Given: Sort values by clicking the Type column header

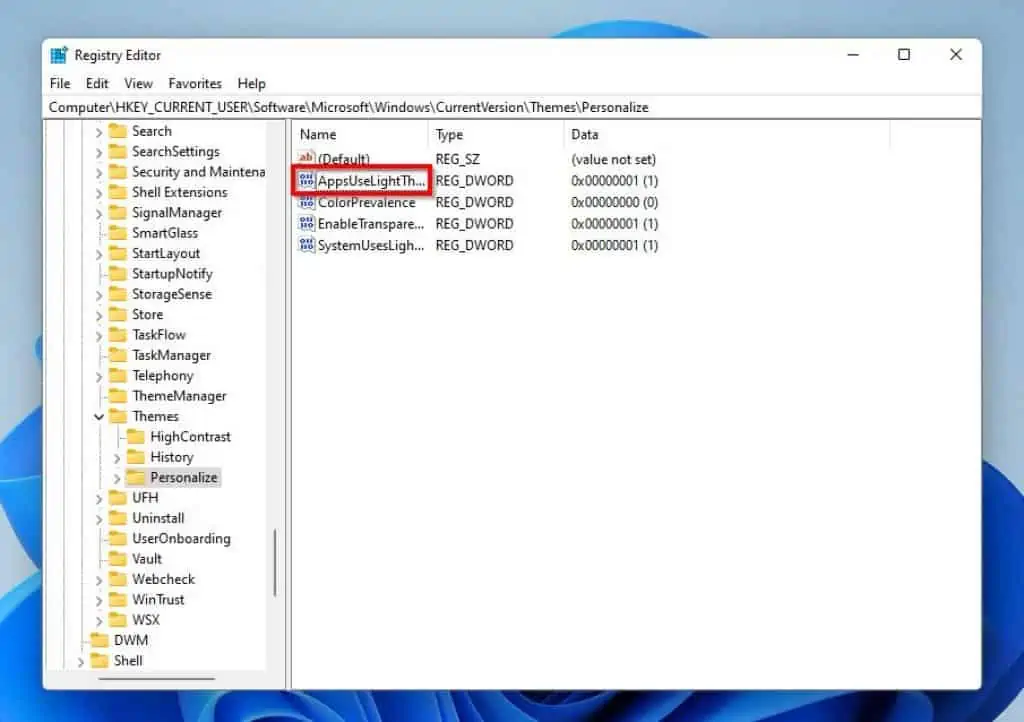Looking at the screenshot, I should coord(449,134).
